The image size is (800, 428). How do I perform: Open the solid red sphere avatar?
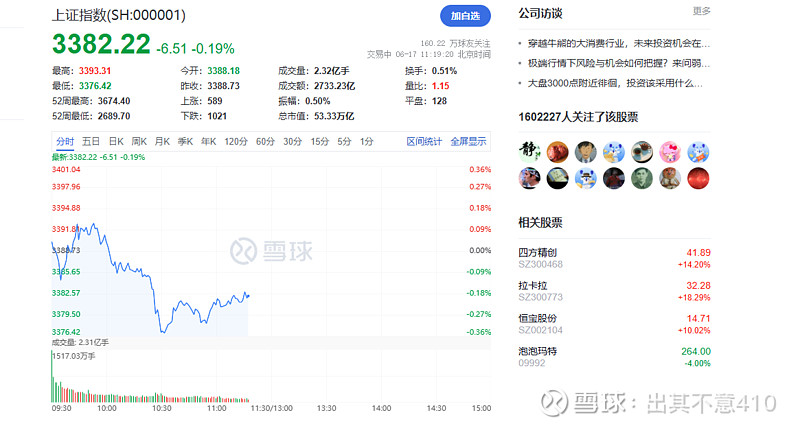click(698, 179)
